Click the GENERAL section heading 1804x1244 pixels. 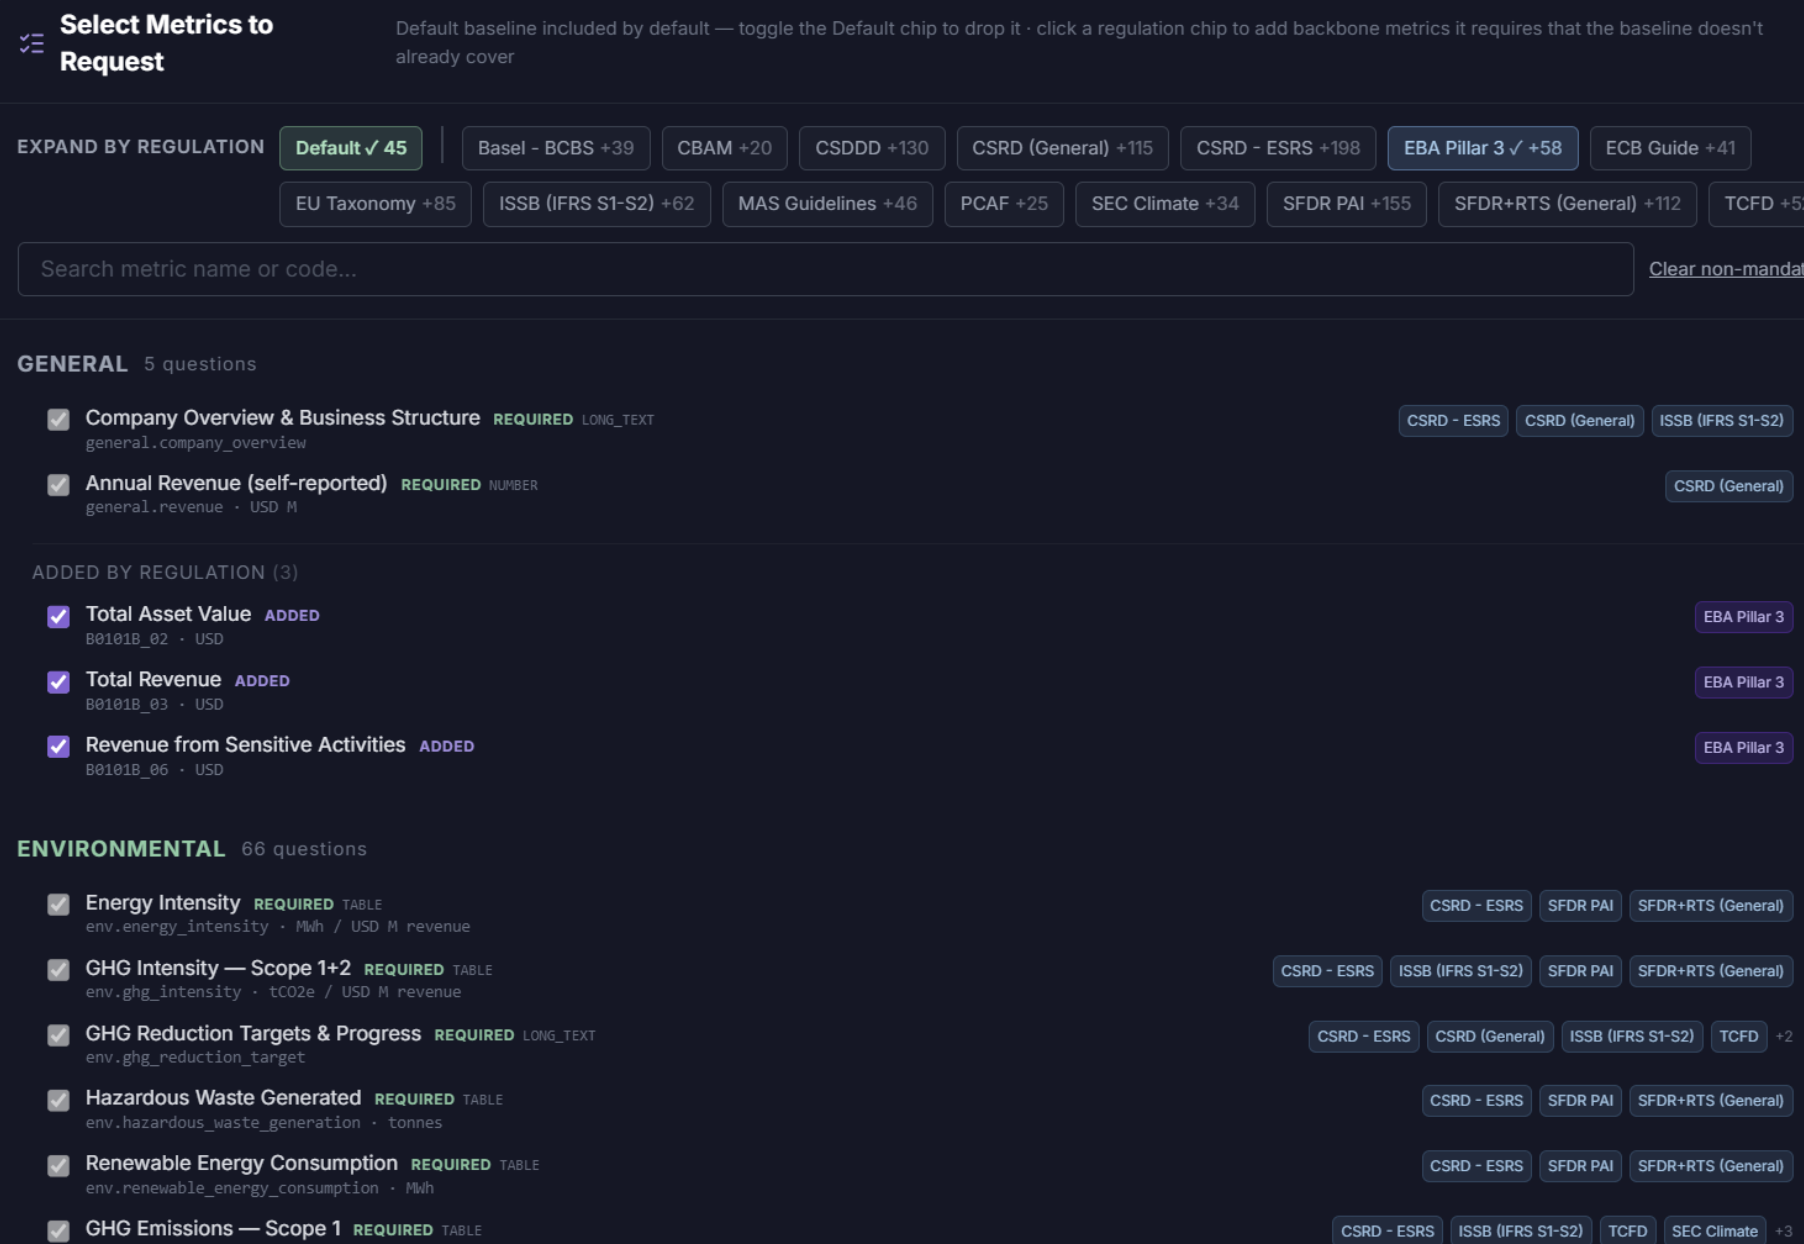72,364
